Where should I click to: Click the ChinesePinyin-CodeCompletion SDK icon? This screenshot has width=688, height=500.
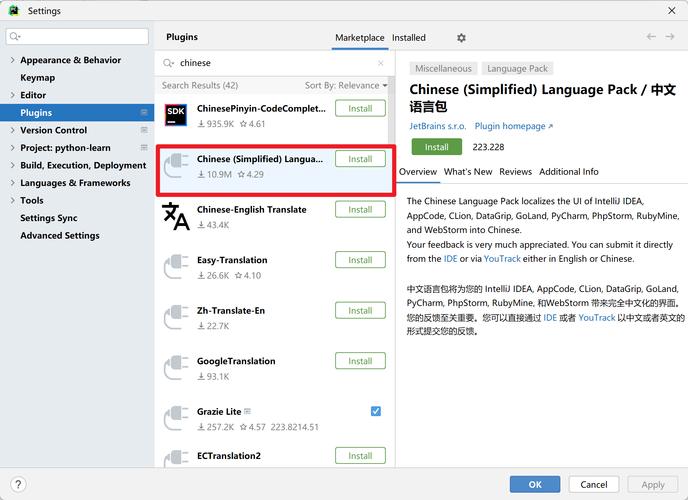[x=176, y=114]
